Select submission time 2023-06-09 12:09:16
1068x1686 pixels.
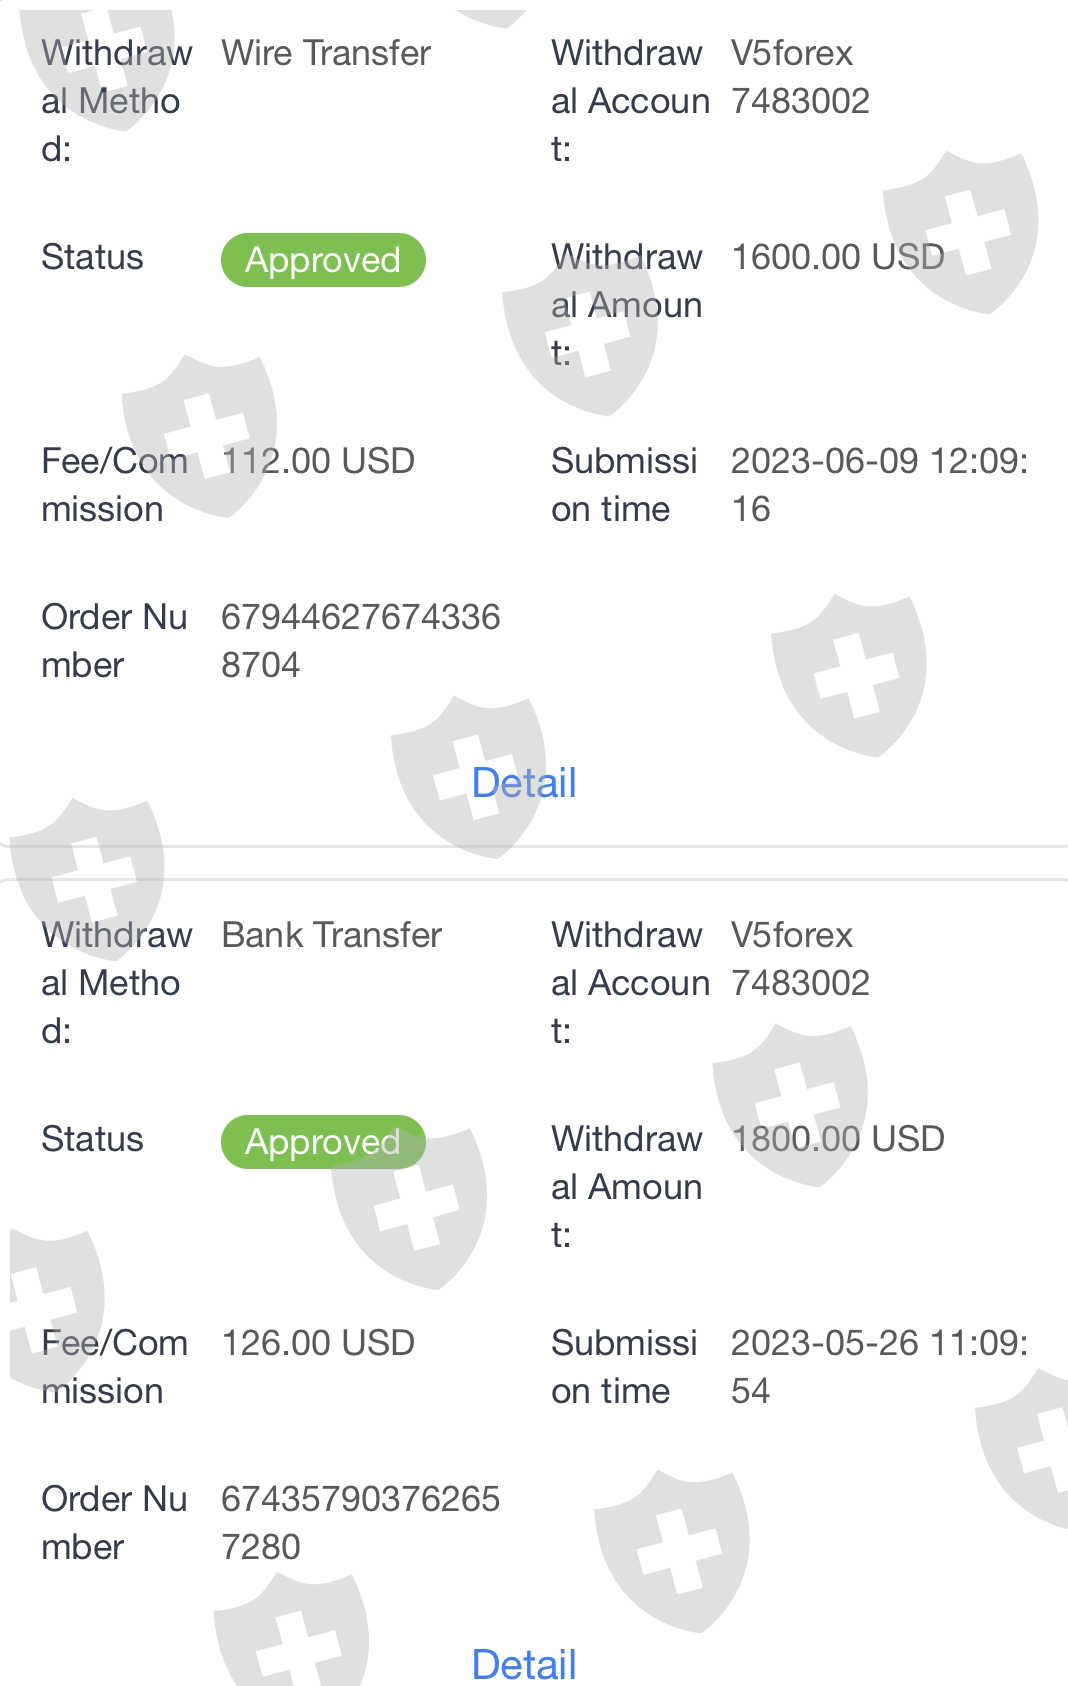tap(878, 485)
